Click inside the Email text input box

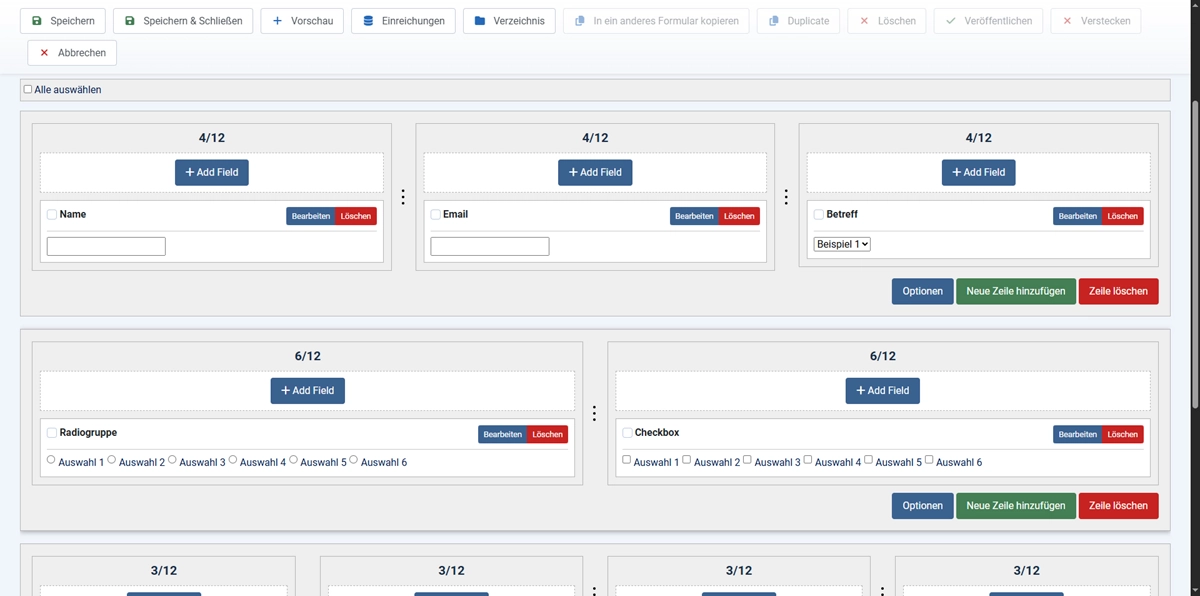[x=489, y=245]
